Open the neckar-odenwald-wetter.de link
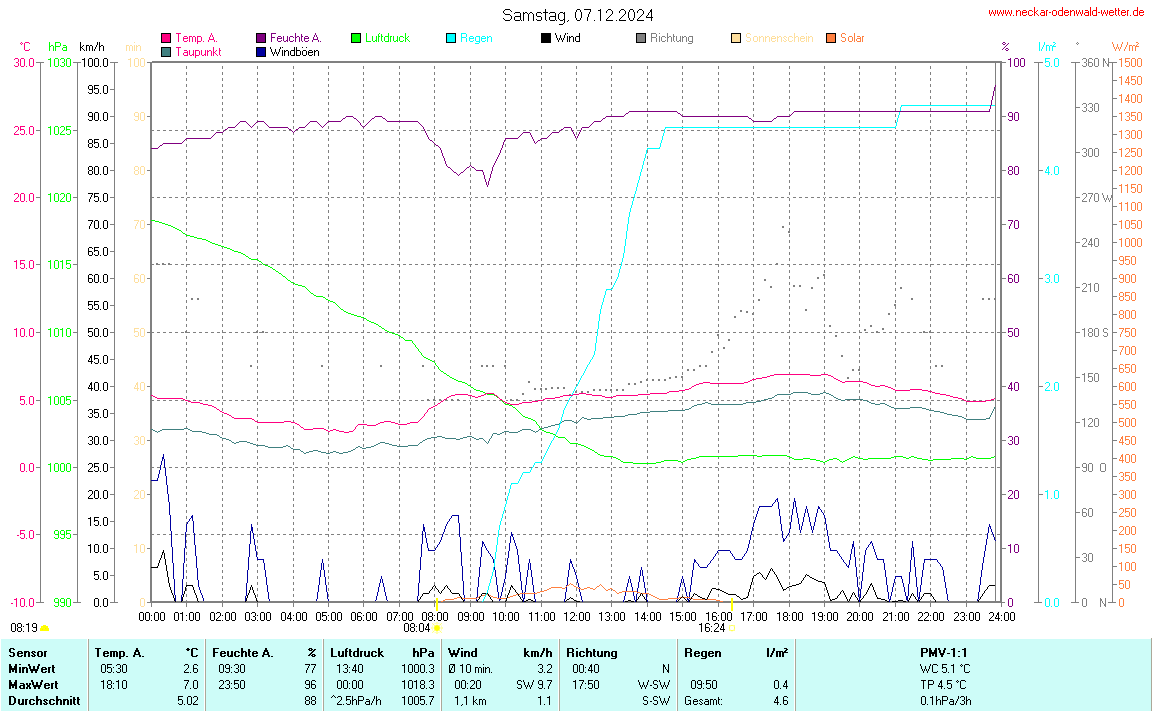This screenshot has height=711, width=1152. click(1065, 12)
